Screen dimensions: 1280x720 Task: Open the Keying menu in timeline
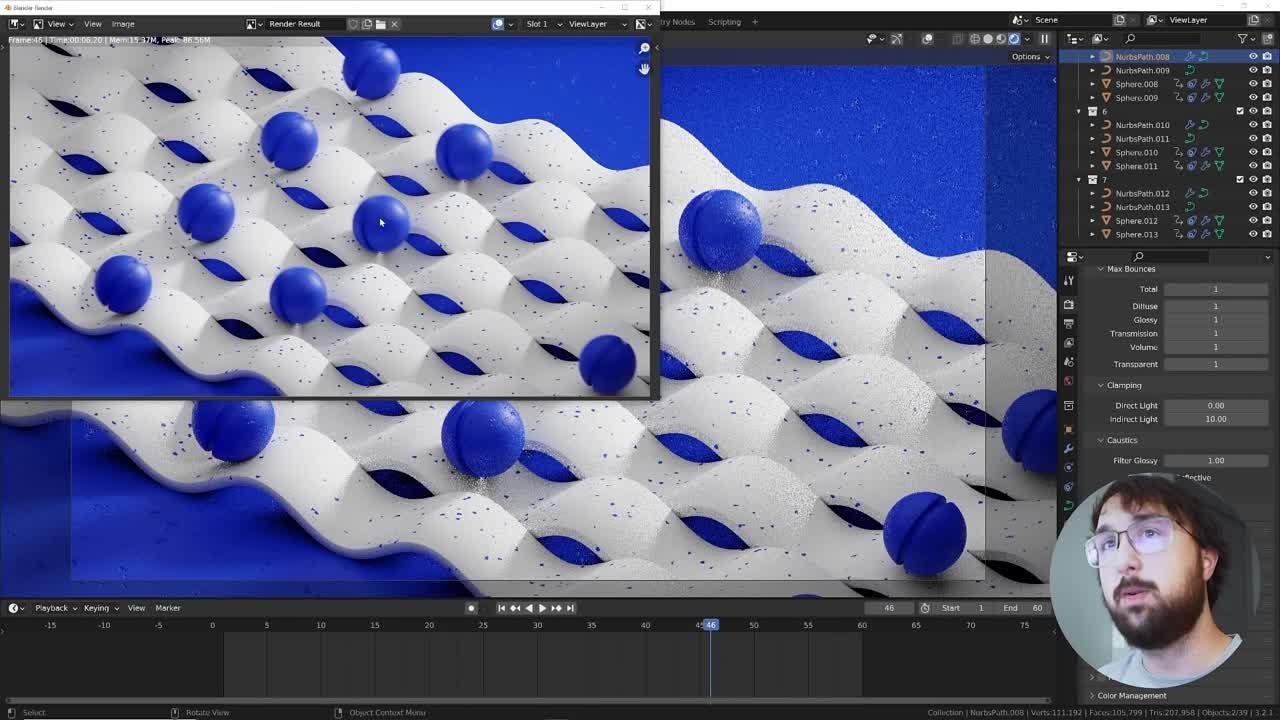101,608
